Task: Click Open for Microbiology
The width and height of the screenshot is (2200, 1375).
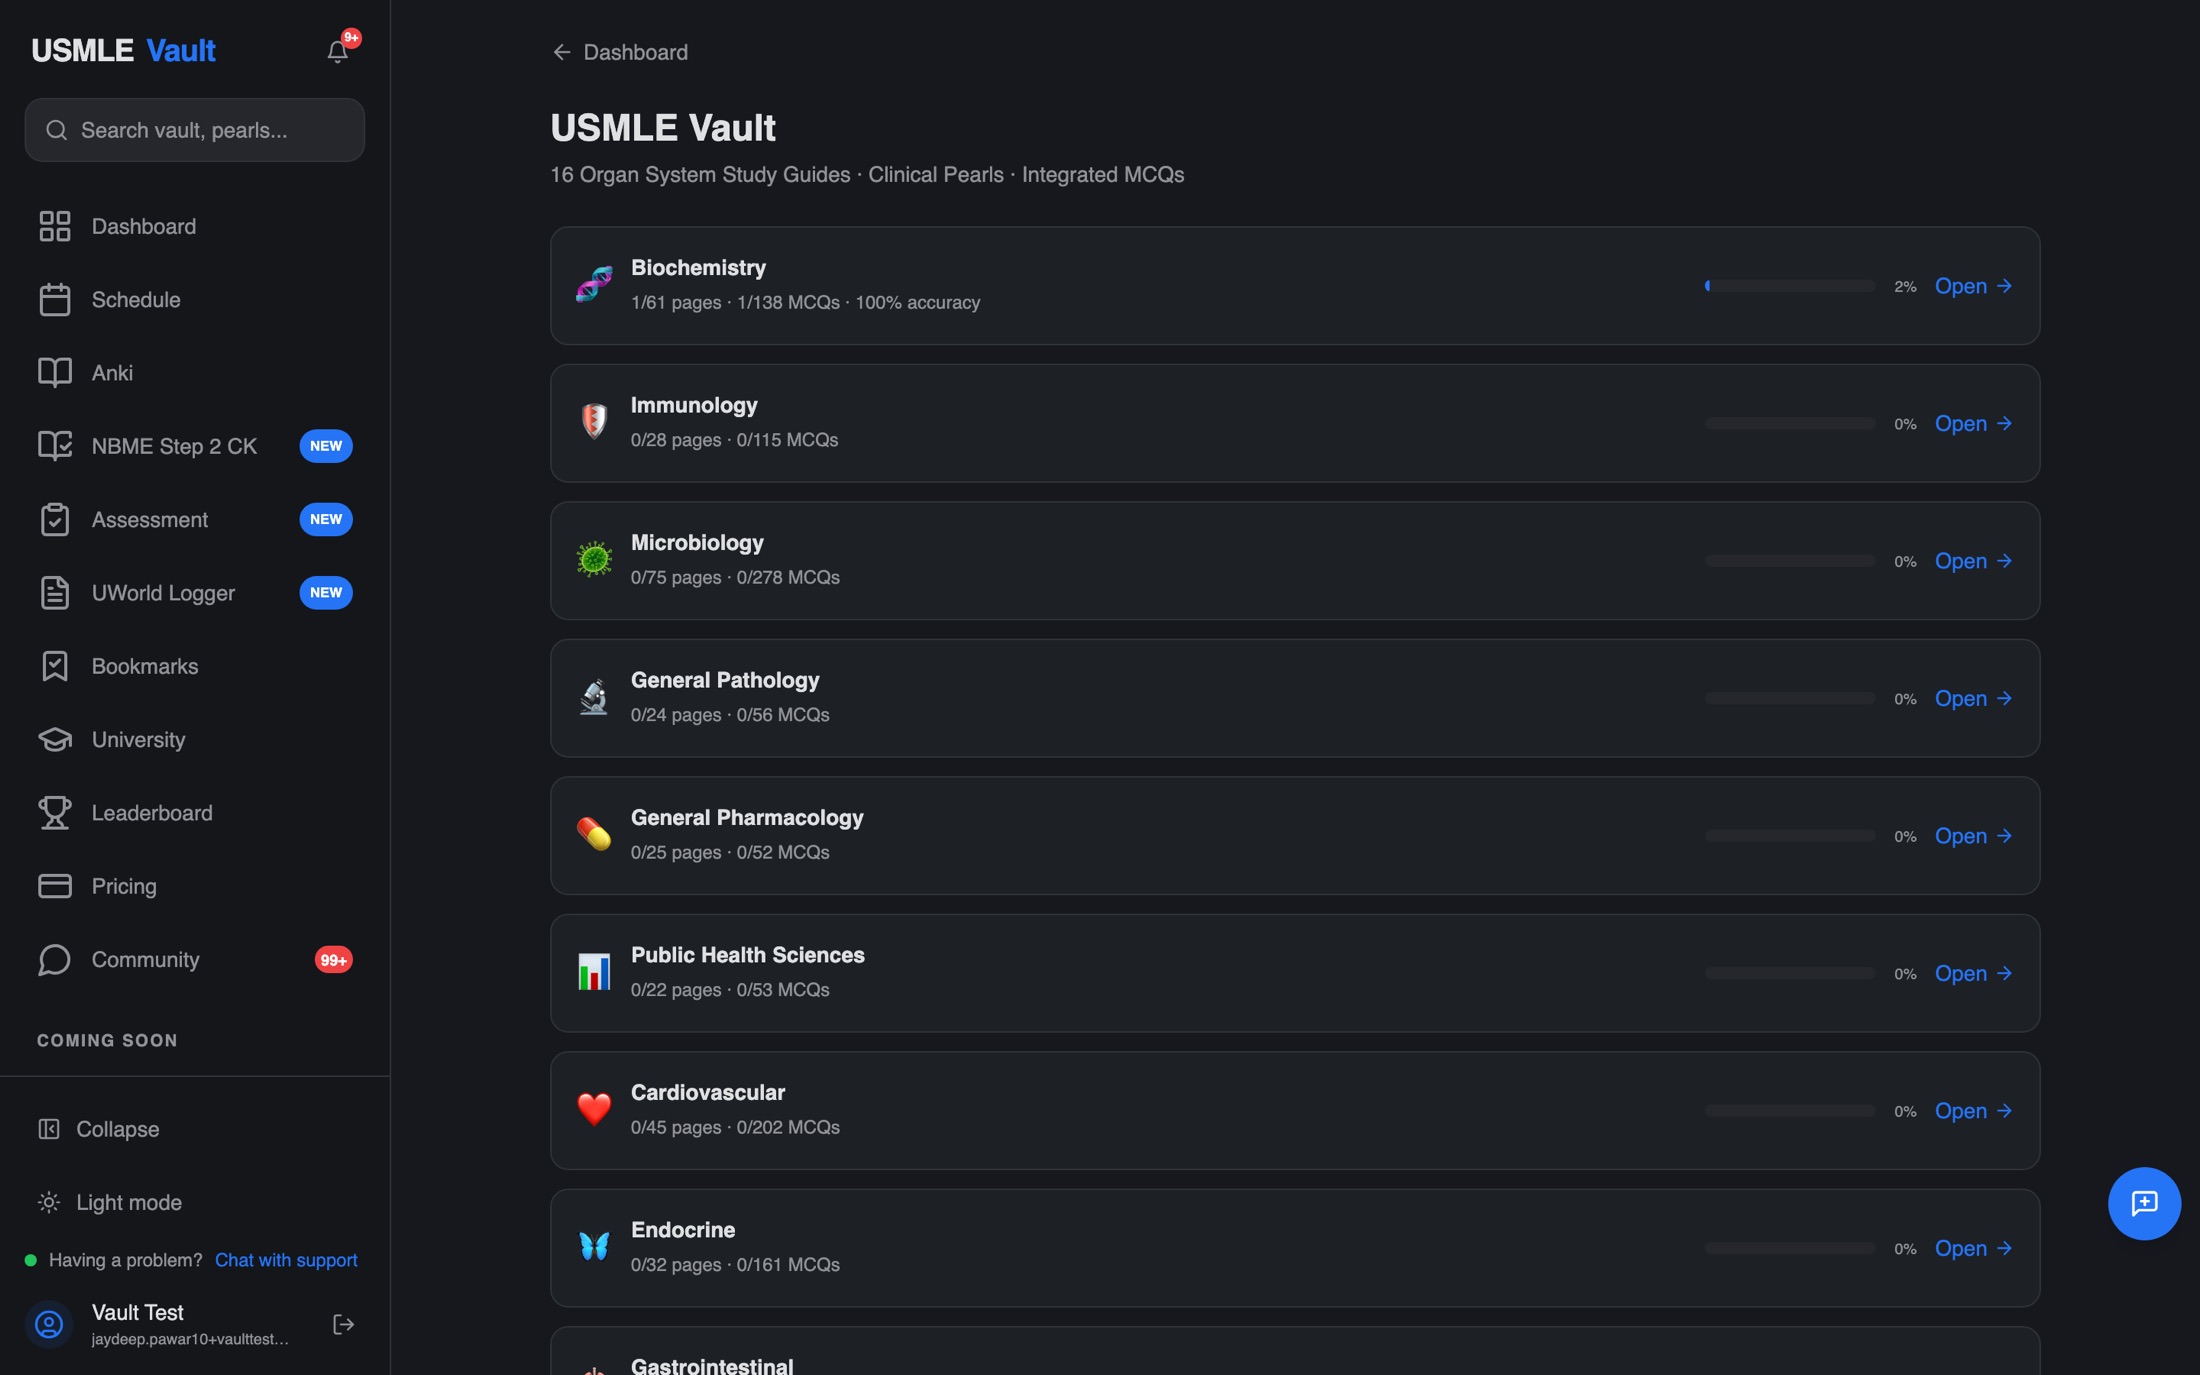Action: (1974, 561)
